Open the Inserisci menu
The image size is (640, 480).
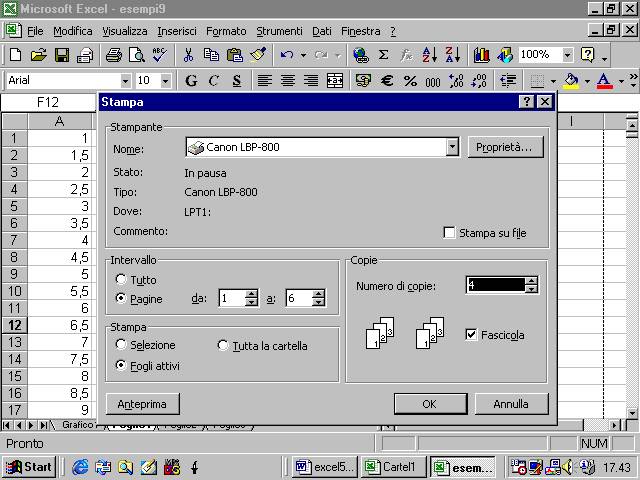point(177,31)
